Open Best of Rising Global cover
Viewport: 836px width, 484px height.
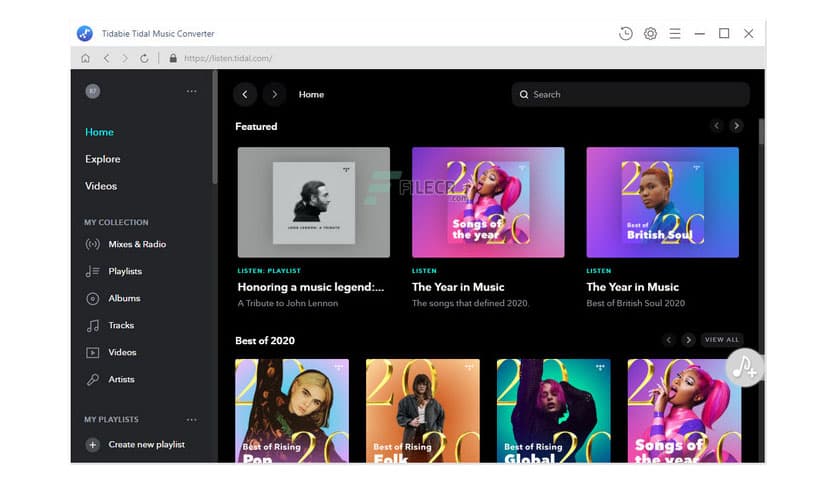[x=553, y=411]
